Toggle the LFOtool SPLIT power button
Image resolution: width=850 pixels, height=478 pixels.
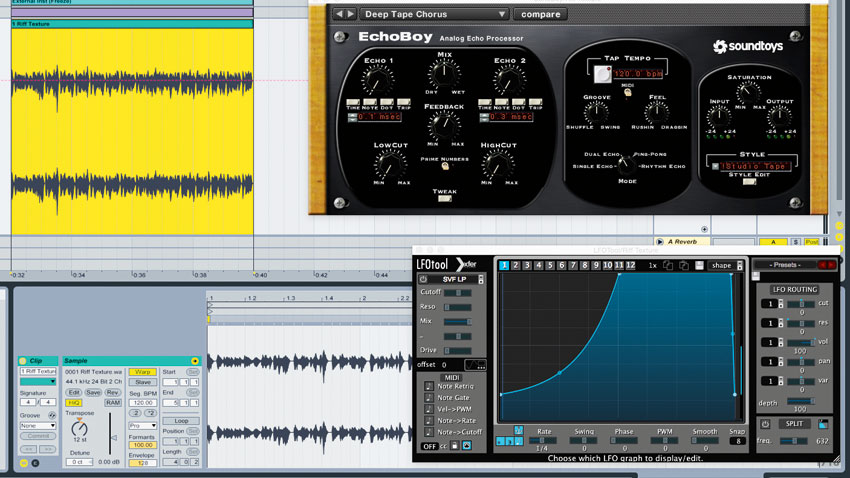click(x=765, y=424)
